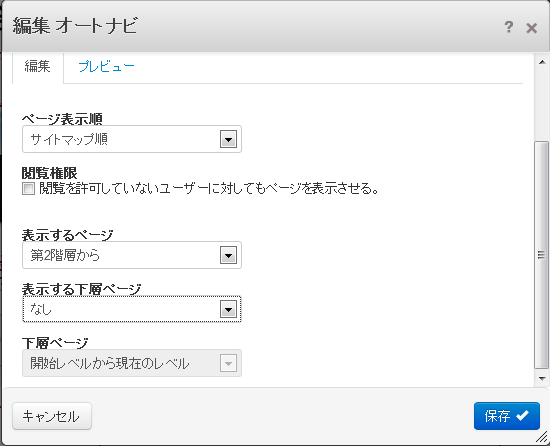550x446 pixels.
Task: Click the 保存 button
Action: (x=507, y=416)
